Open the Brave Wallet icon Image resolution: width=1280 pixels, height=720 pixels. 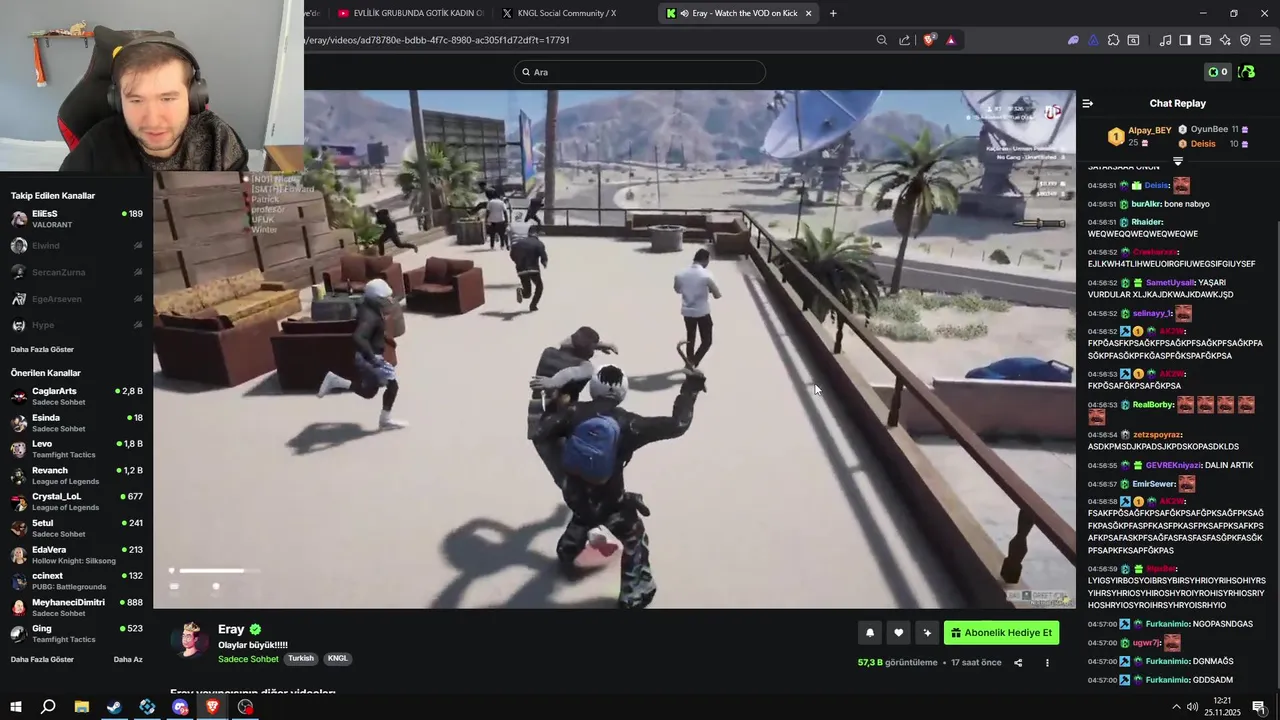pos(1205,40)
